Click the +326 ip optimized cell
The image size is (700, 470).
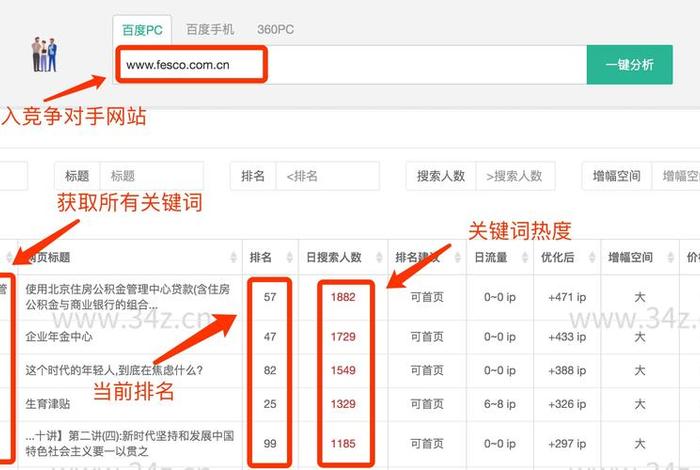tap(567, 404)
